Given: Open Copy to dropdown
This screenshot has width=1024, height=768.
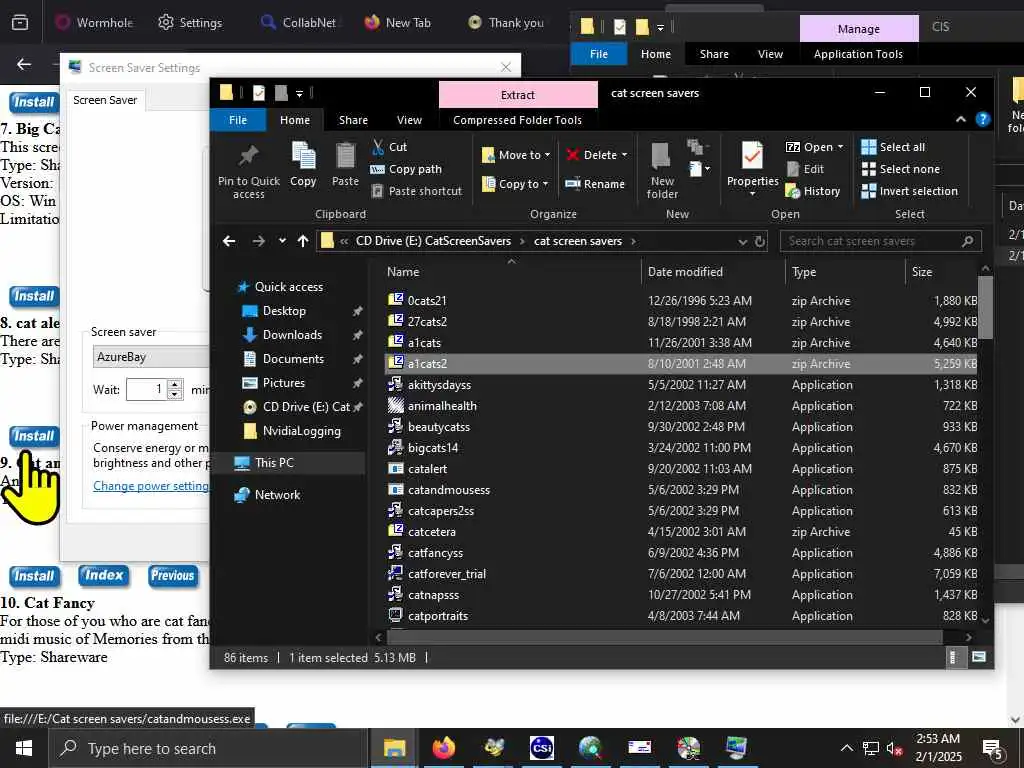Looking at the screenshot, I should [x=515, y=184].
